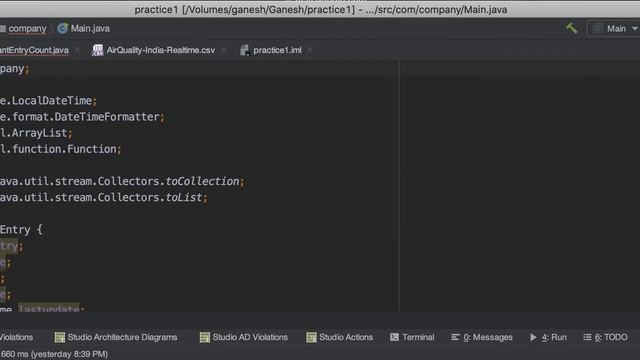
Task: Click the Studio AD Violations icon
Action: click(x=204, y=337)
